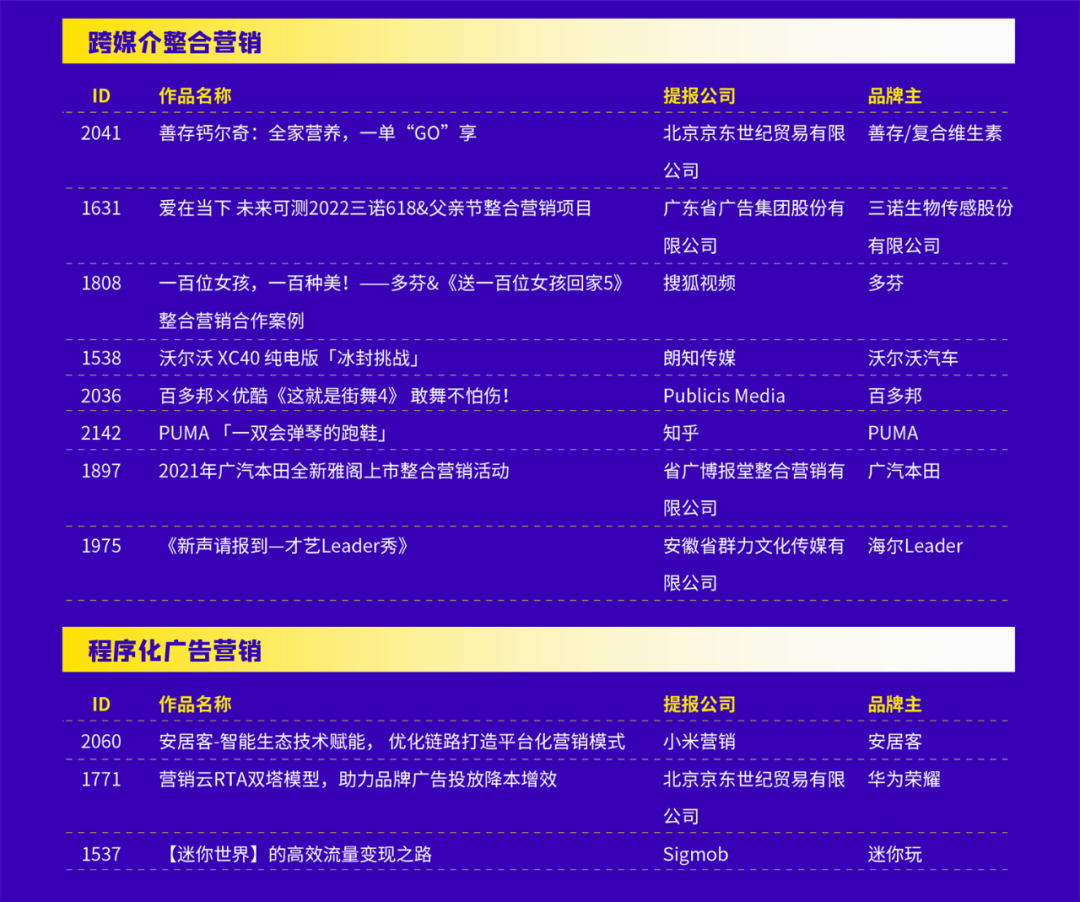Image resolution: width=1080 pixels, height=902 pixels.
Task: Click company 省广博报堂整合营销有限公司
Action: pyautogui.click(x=754, y=490)
